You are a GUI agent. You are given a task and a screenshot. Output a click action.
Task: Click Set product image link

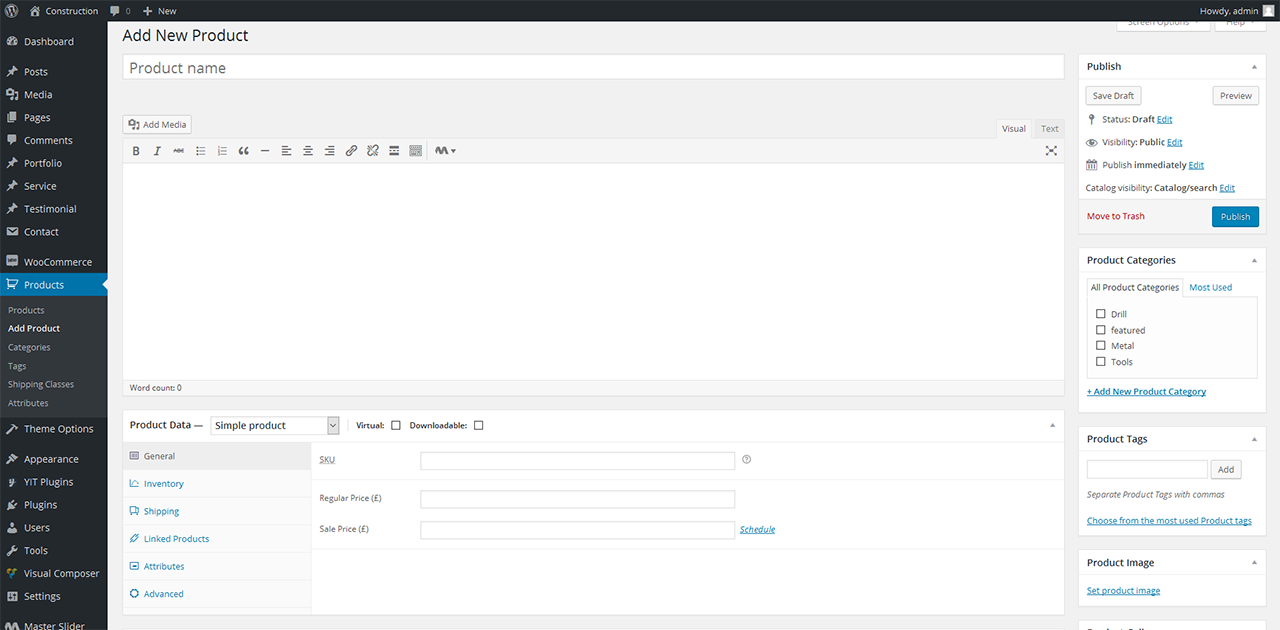tap(1124, 591)
